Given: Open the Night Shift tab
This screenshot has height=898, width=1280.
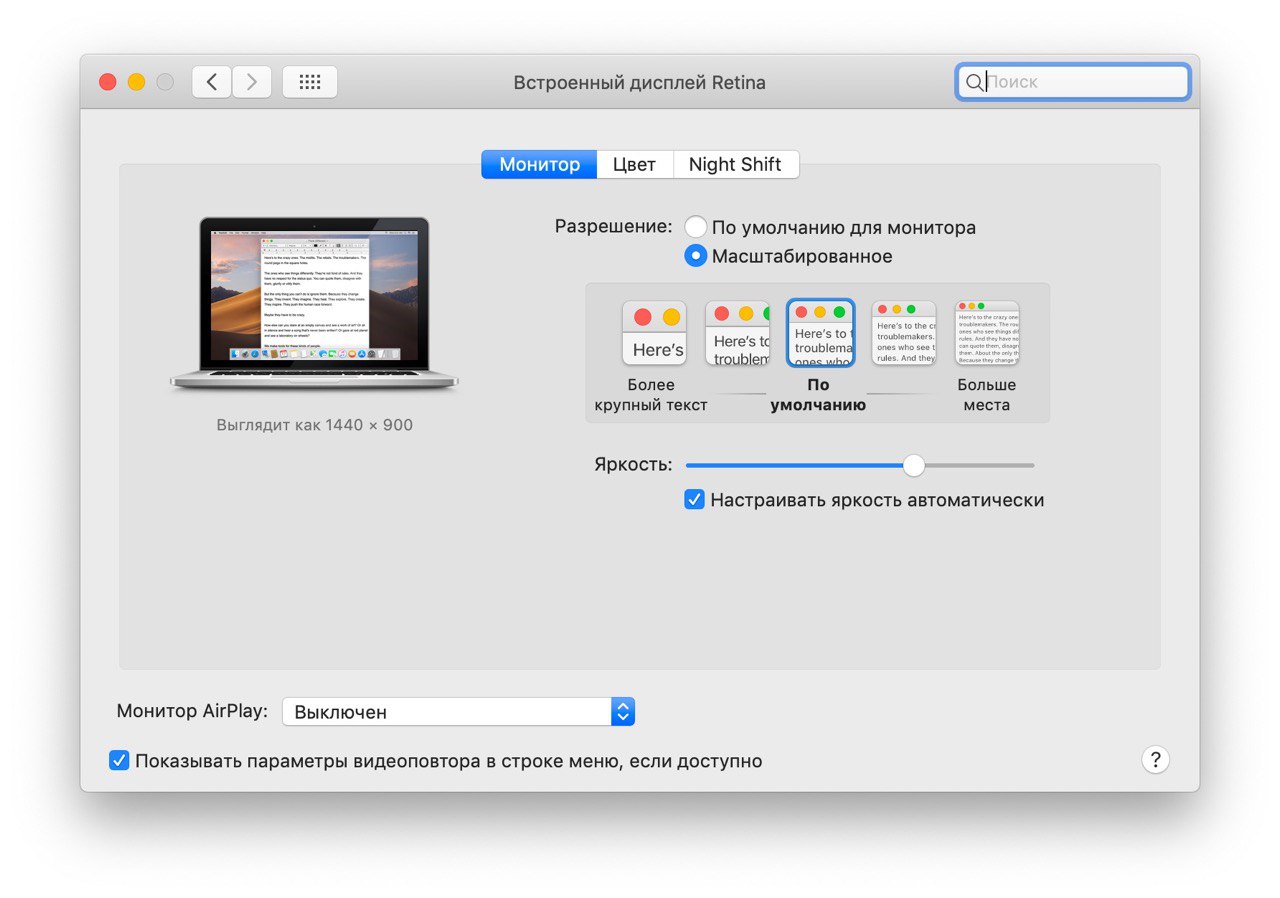Looking at the screenshot, I should coord(735,164).
